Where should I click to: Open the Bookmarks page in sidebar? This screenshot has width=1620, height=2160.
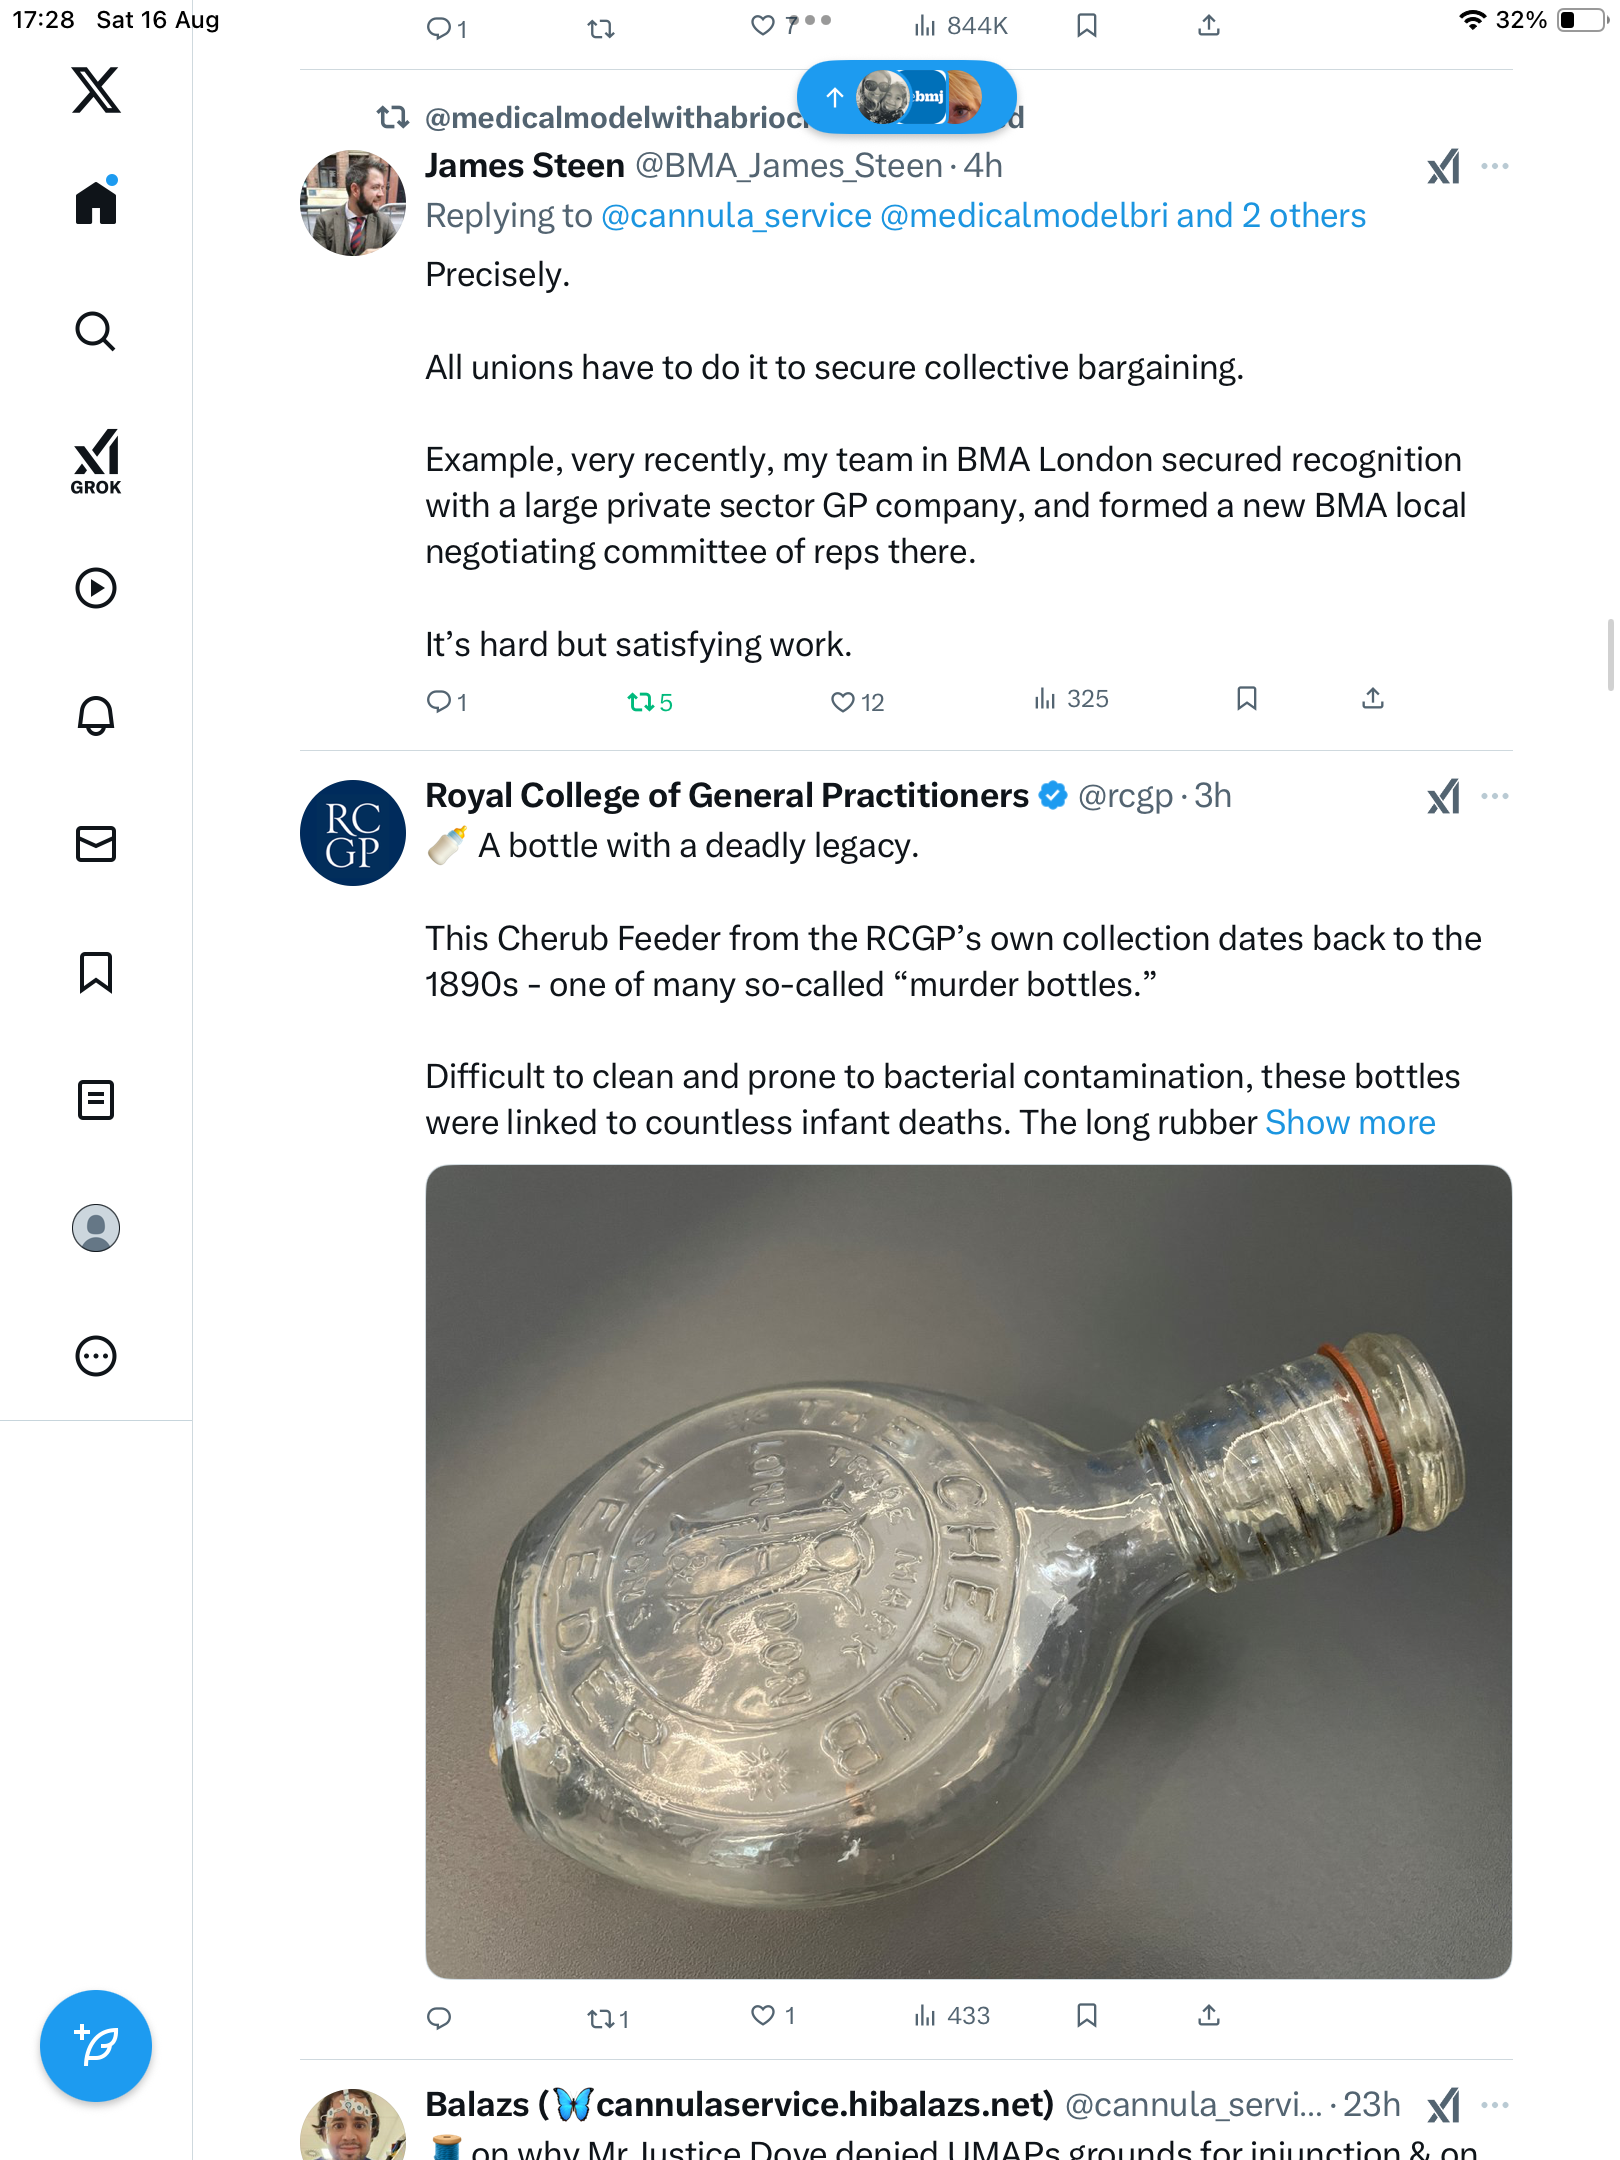96,972
